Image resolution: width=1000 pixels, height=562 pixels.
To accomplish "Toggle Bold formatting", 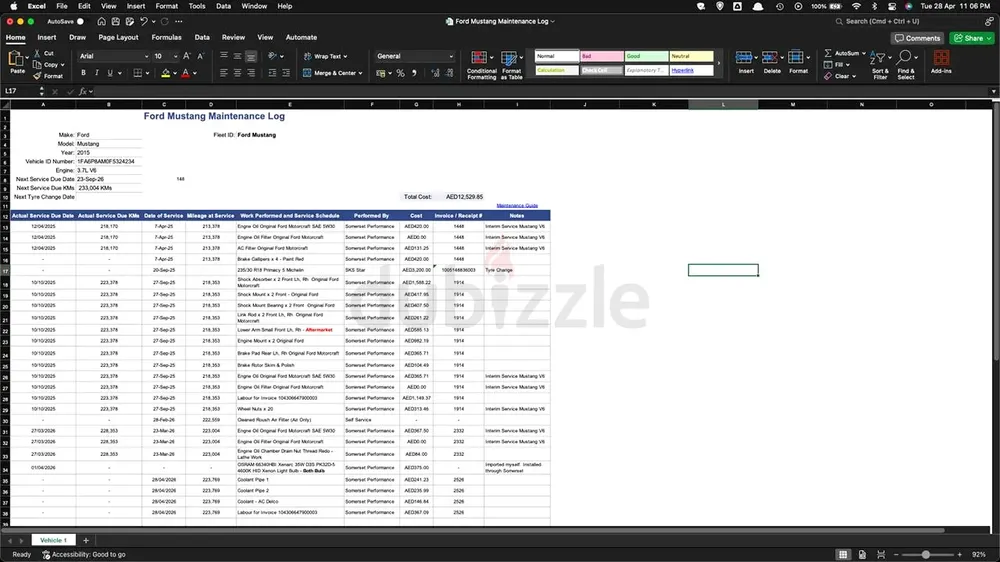I will (83, 73).
